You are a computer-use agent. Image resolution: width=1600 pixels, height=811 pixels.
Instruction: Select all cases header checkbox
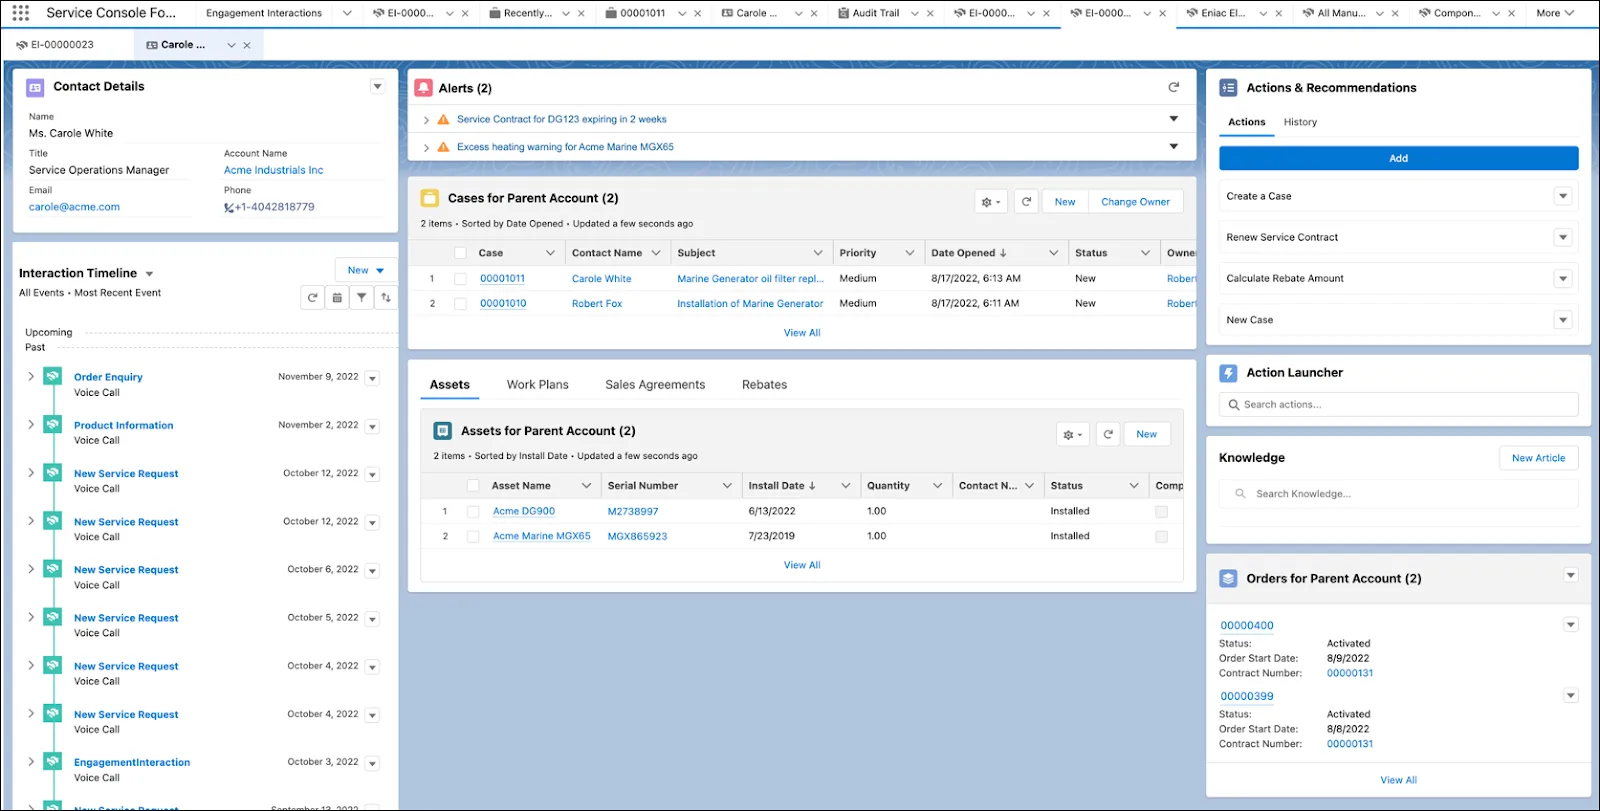click(x=460, y=253)
